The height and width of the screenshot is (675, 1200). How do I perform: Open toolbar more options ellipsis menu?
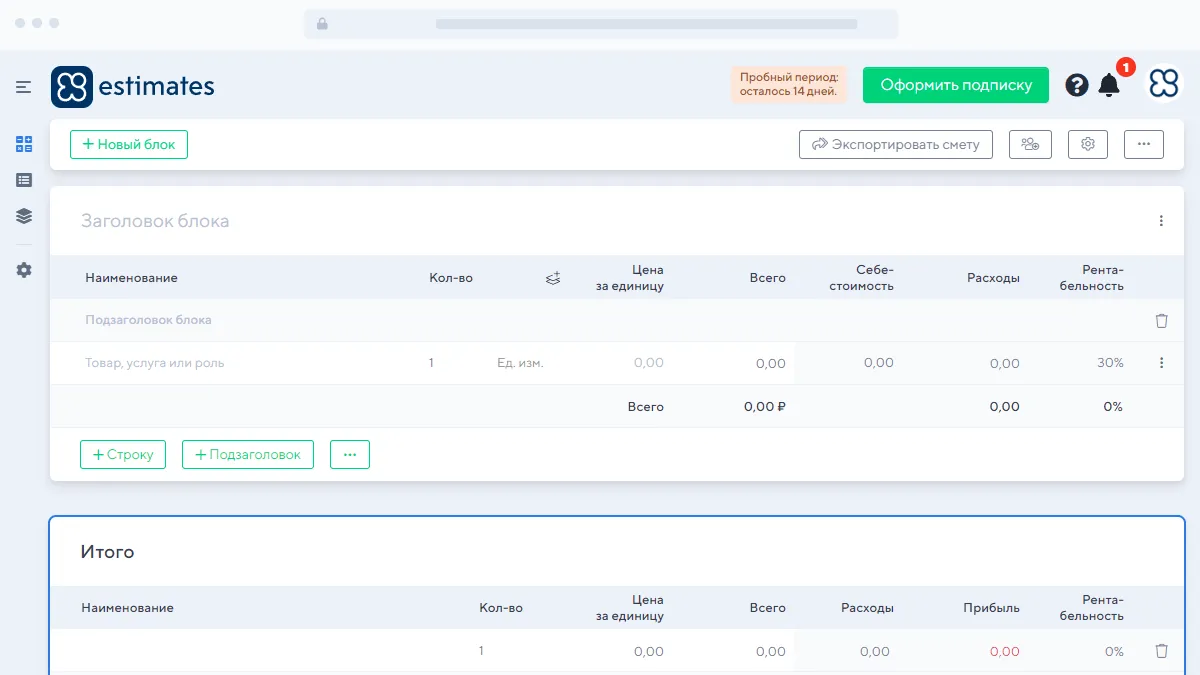1144,144
